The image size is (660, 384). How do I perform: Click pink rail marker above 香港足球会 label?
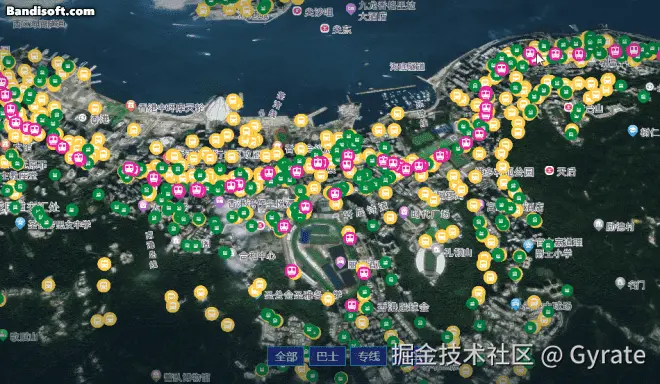pos(351,305)
